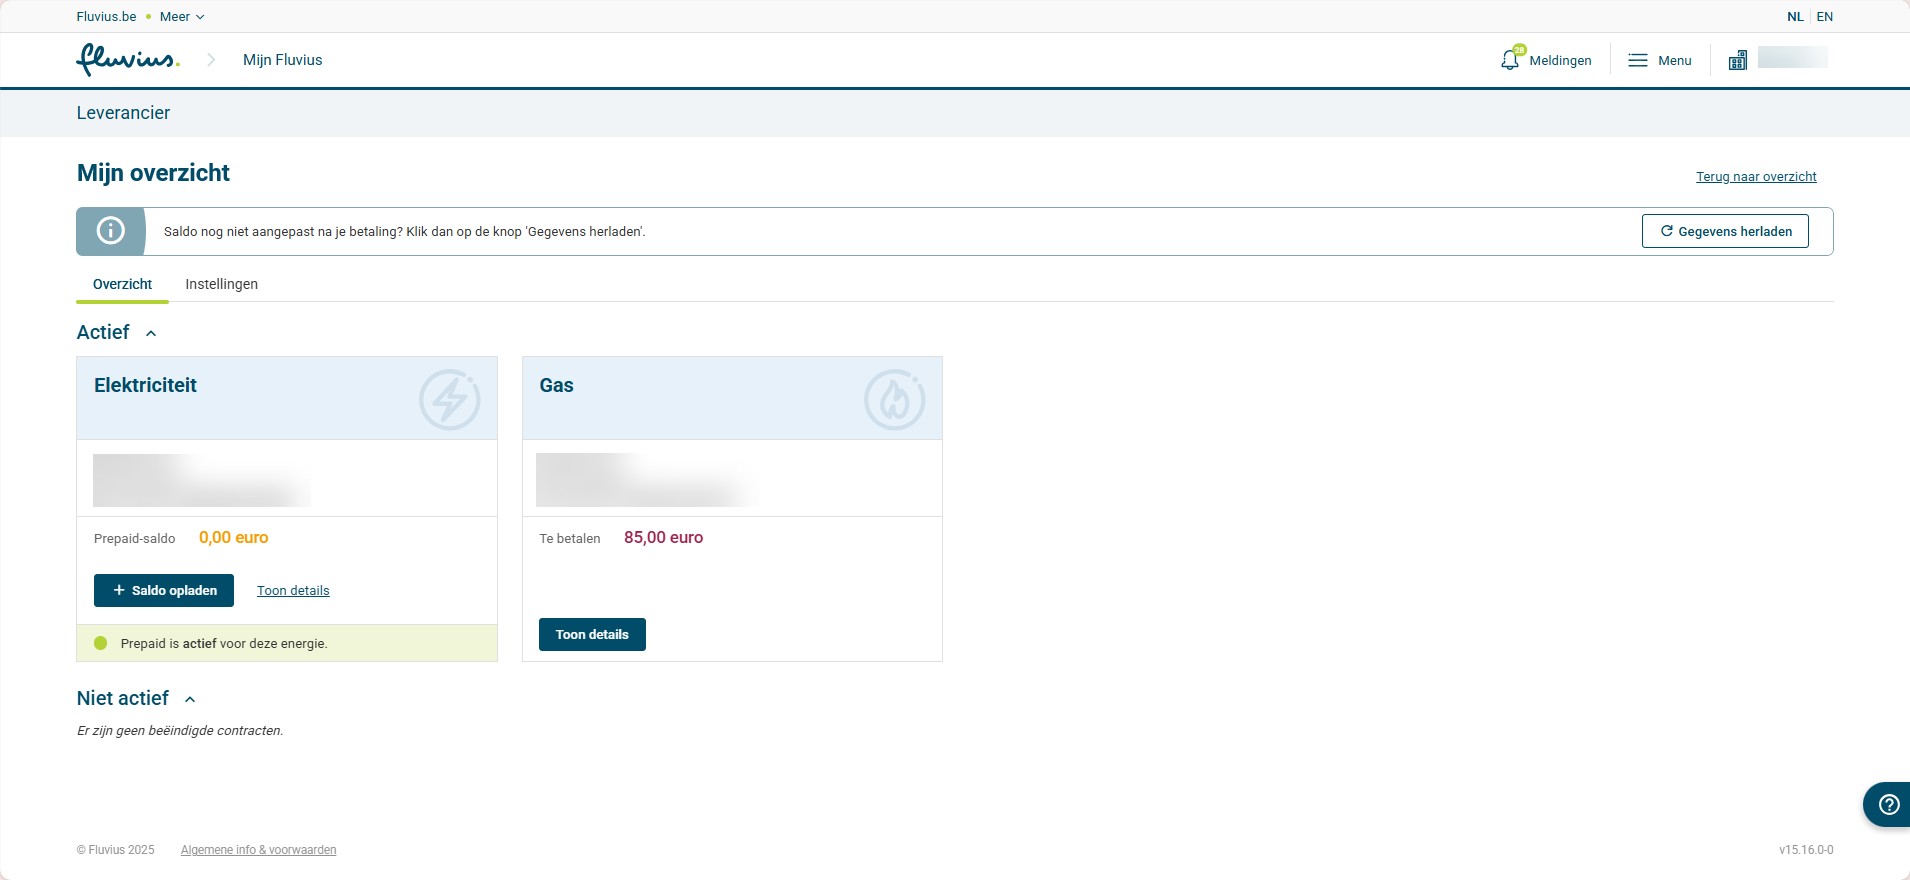Open Toon details link for Elektriciteit

(x=293, y=591)
